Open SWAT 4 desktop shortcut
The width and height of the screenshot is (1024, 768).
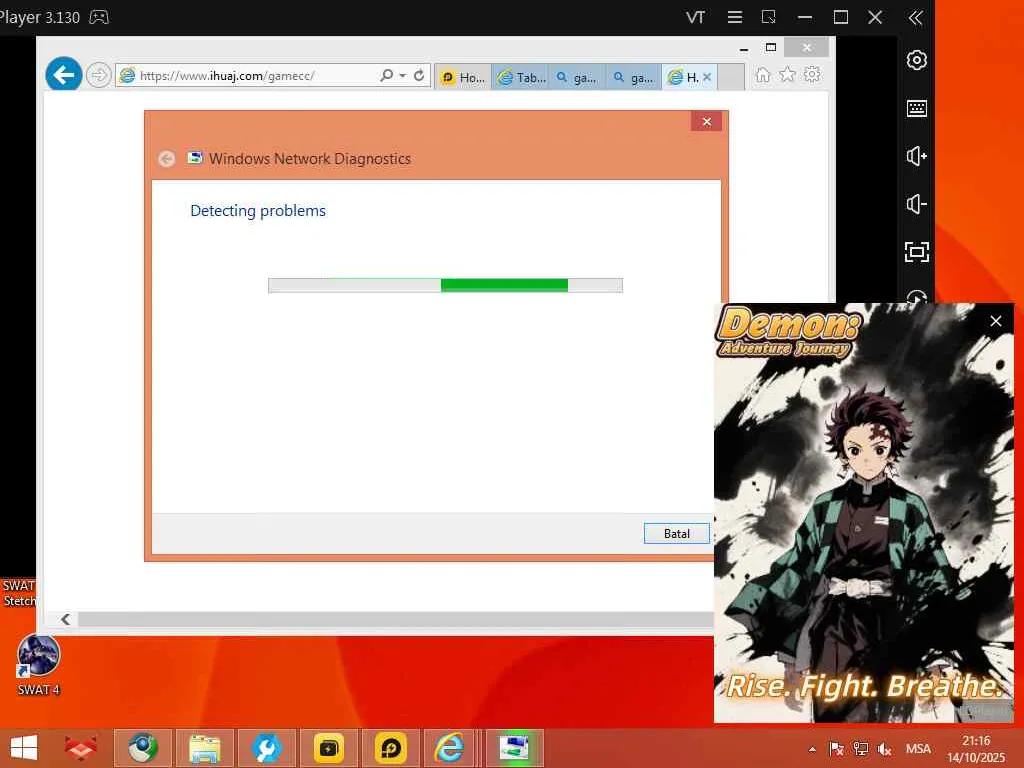pyautogui.click(x=39, y=665)
